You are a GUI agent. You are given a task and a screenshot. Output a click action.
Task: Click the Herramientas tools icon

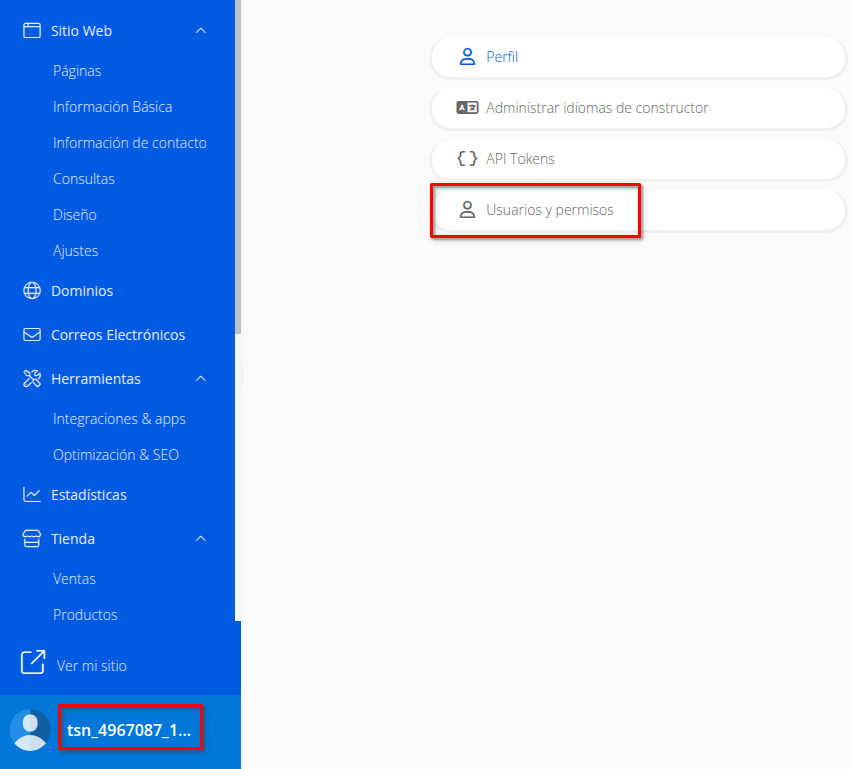point(32,379)
